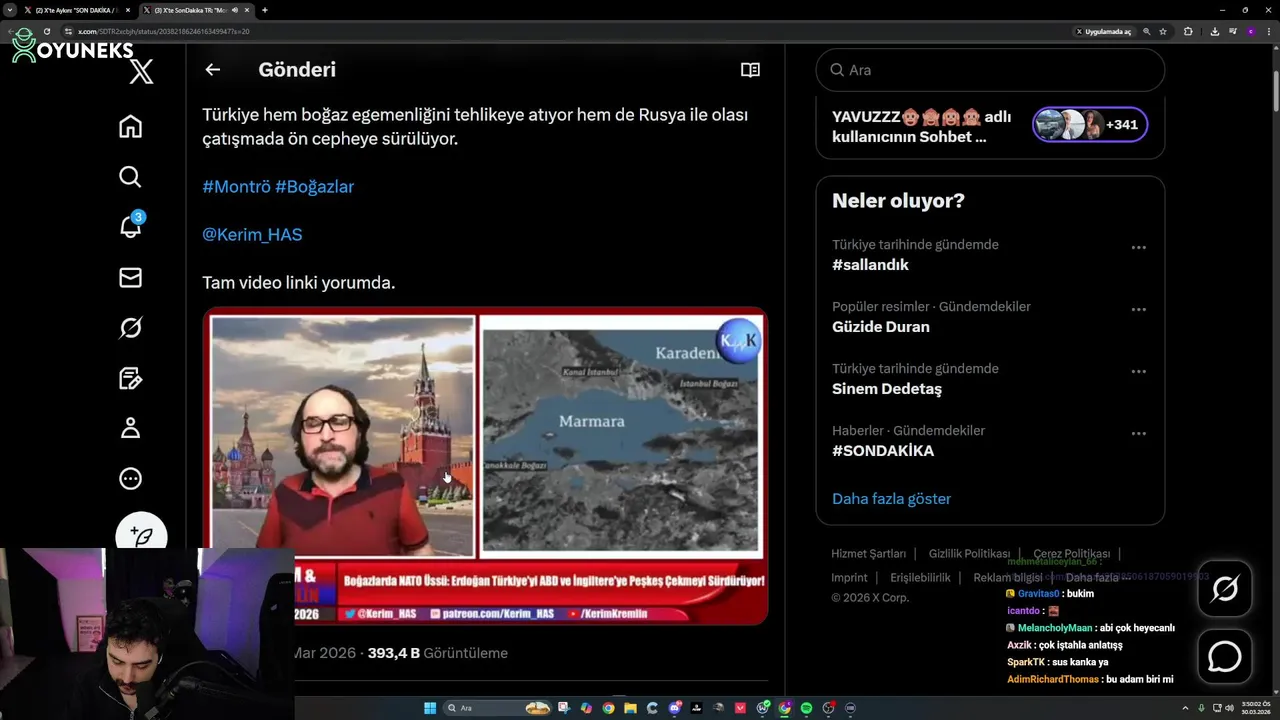This screenshot has width=1280, height=720.
Task: Open the More circle icon in sidebar
Action: click(x=130, y=478)
